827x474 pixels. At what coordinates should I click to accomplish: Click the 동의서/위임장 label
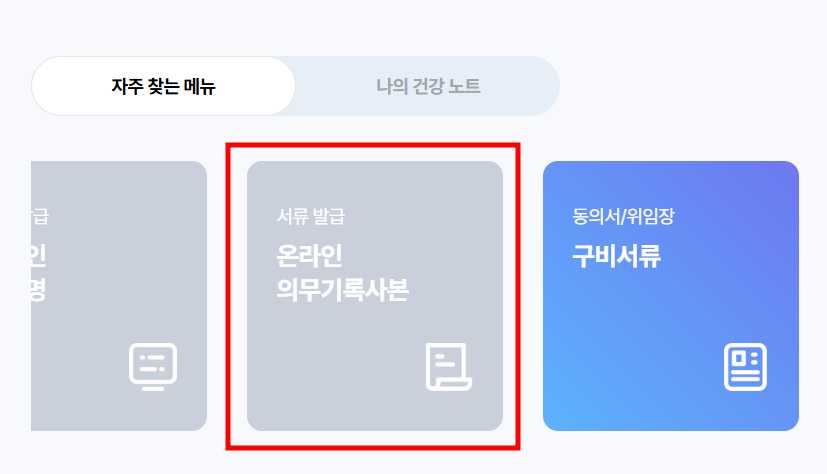[623, 216]
